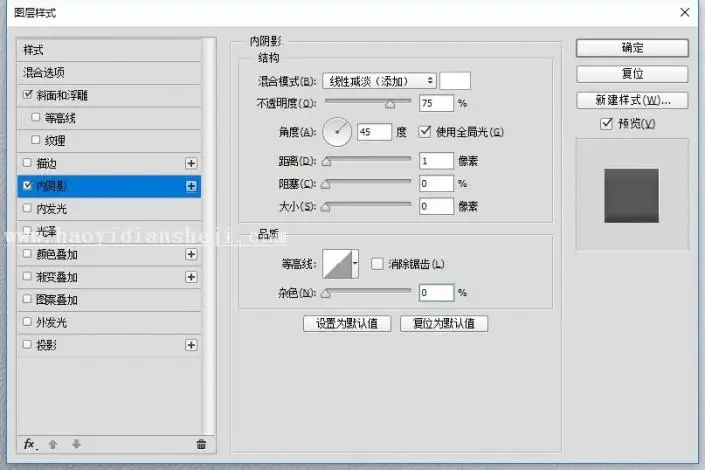
Task: Move effect up with up-arrow icon
Action: [x=53, y=444]
